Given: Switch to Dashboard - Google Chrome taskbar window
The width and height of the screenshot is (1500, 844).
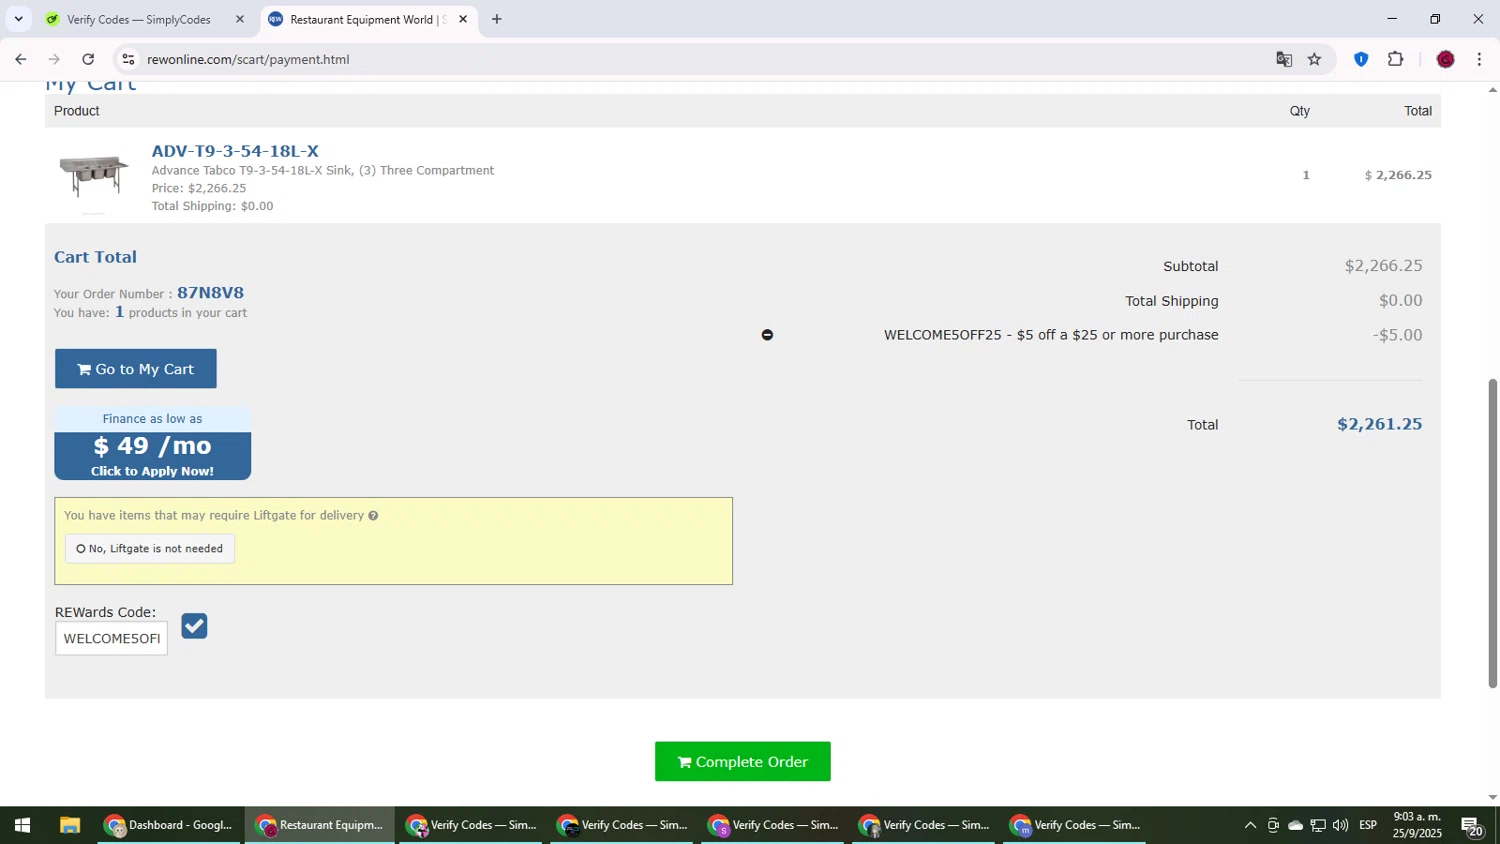Looking at the screenshot, I should [x=169, y=825].
